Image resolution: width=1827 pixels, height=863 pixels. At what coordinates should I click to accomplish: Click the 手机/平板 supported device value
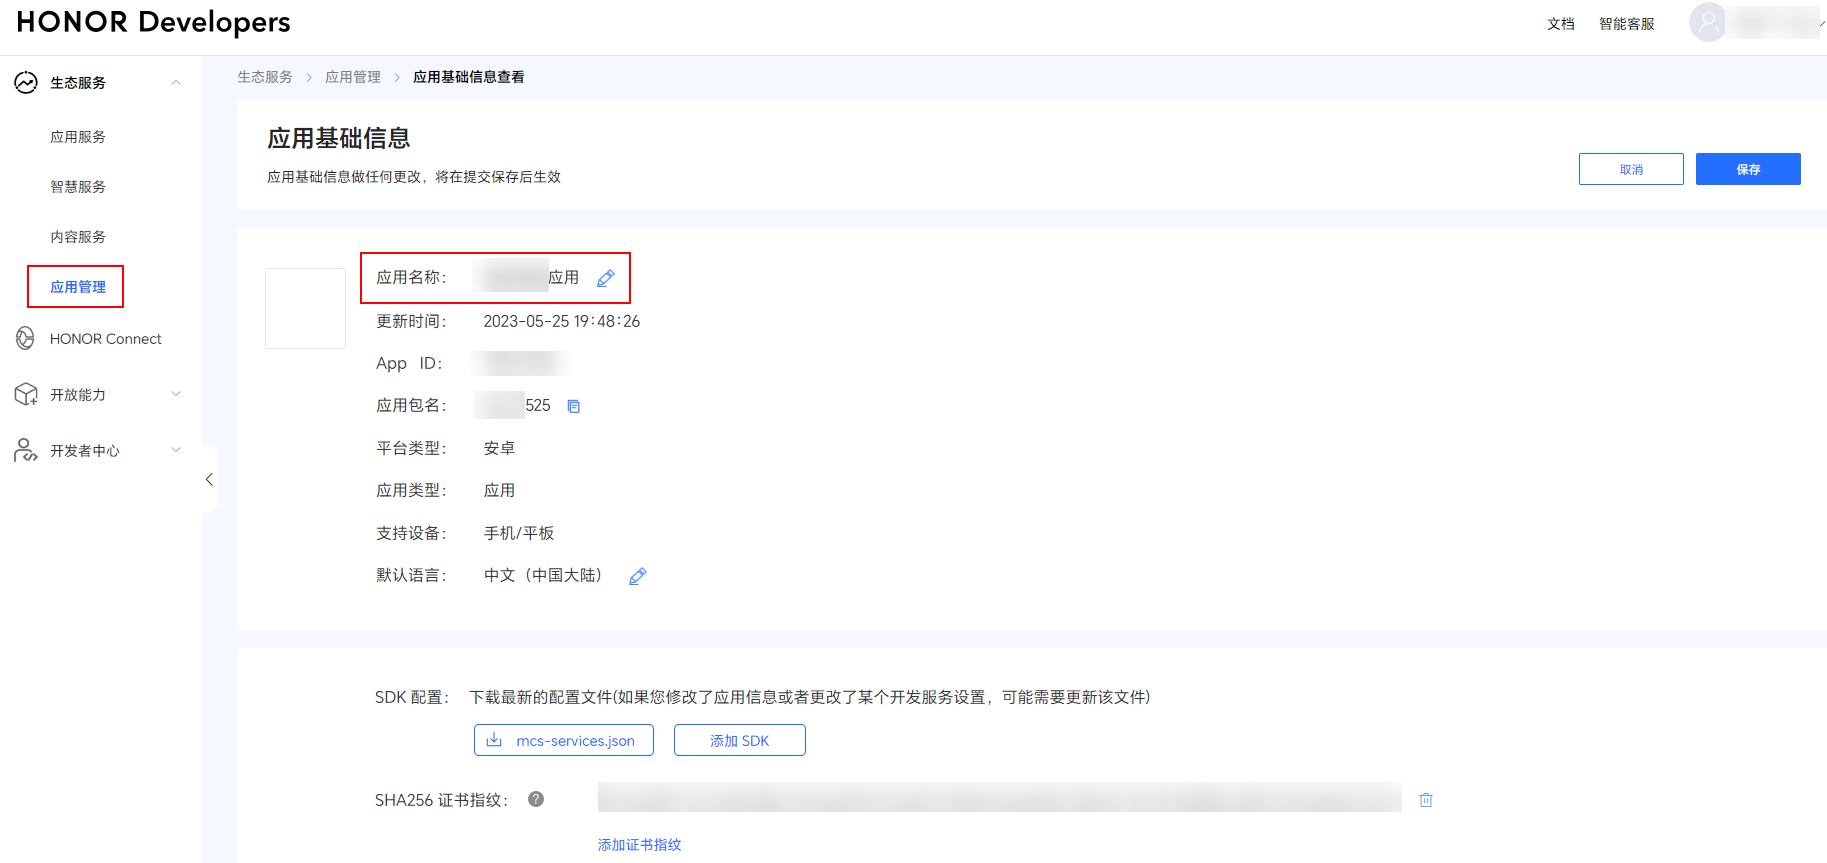tap(519, 533)
